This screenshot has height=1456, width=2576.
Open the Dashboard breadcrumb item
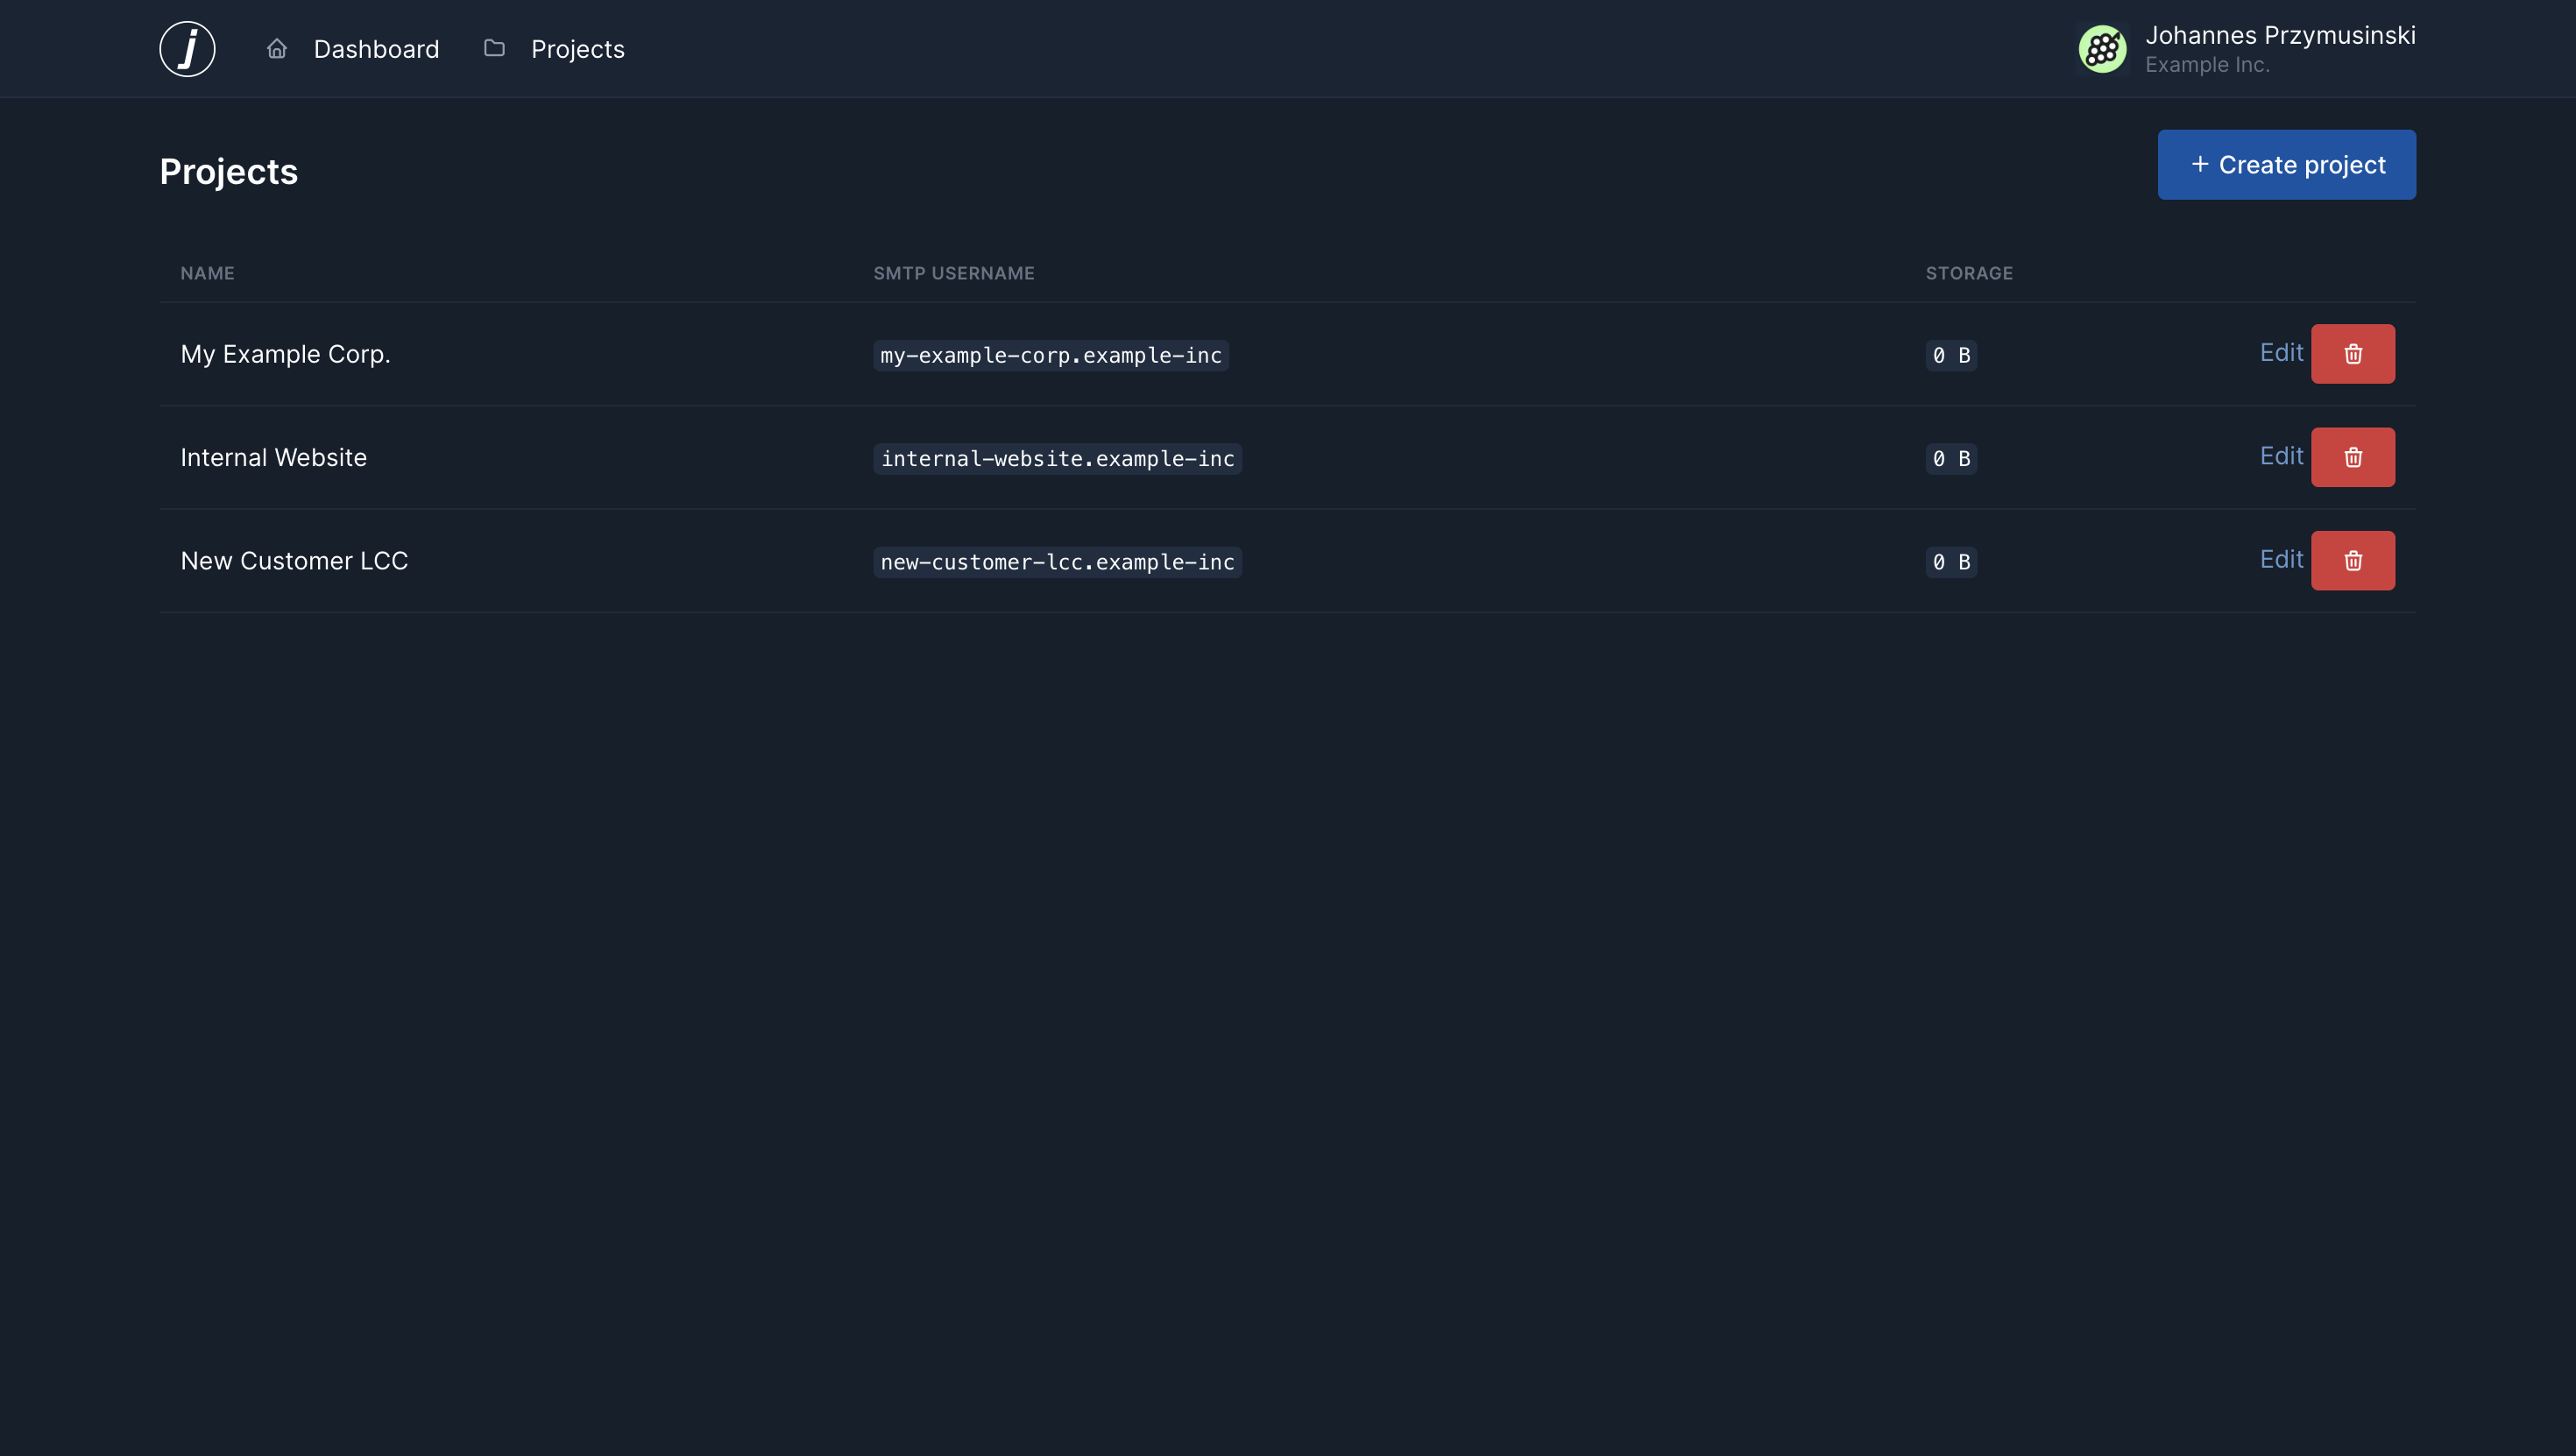pos(377,48)
